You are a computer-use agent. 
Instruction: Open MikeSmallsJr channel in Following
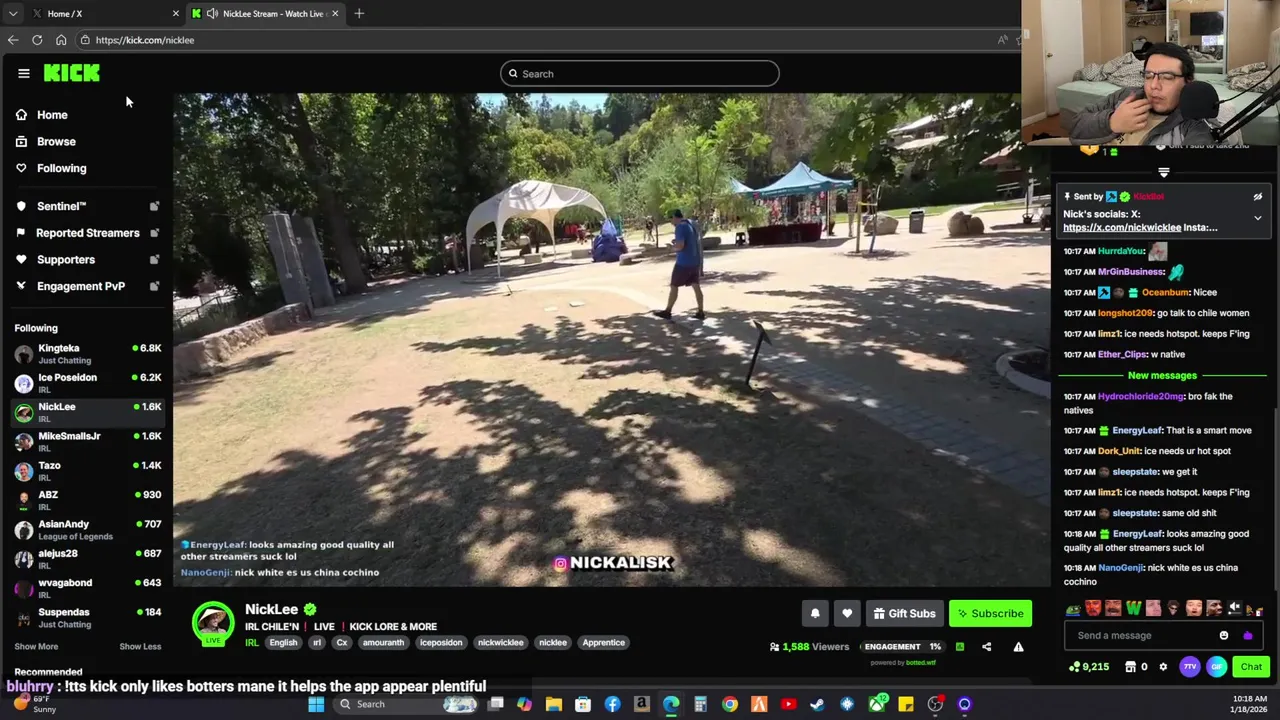coord(88,442)
